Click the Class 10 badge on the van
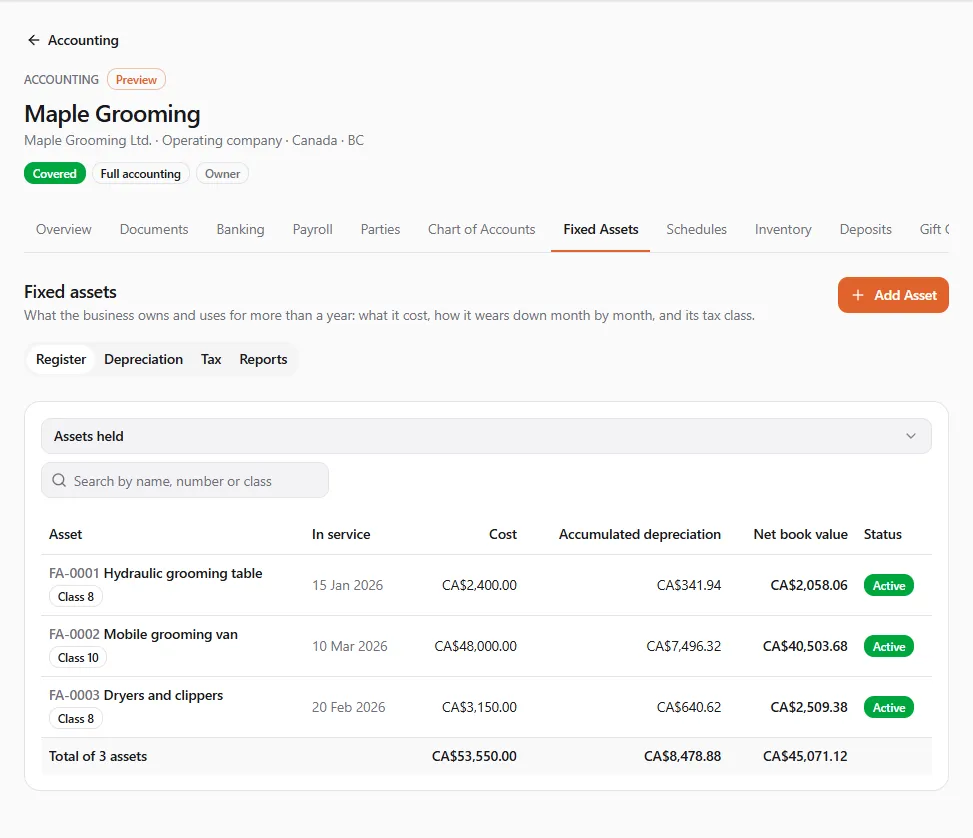 pos(78,658)
